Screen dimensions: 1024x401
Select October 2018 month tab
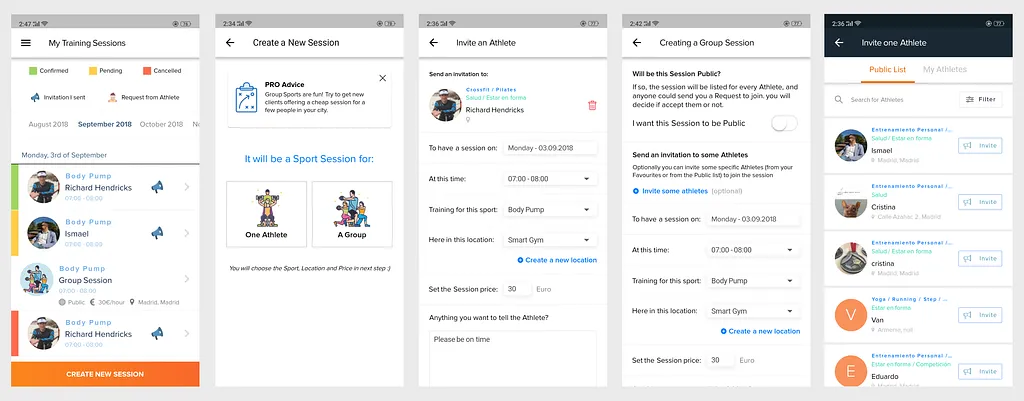tap(161, 124)
